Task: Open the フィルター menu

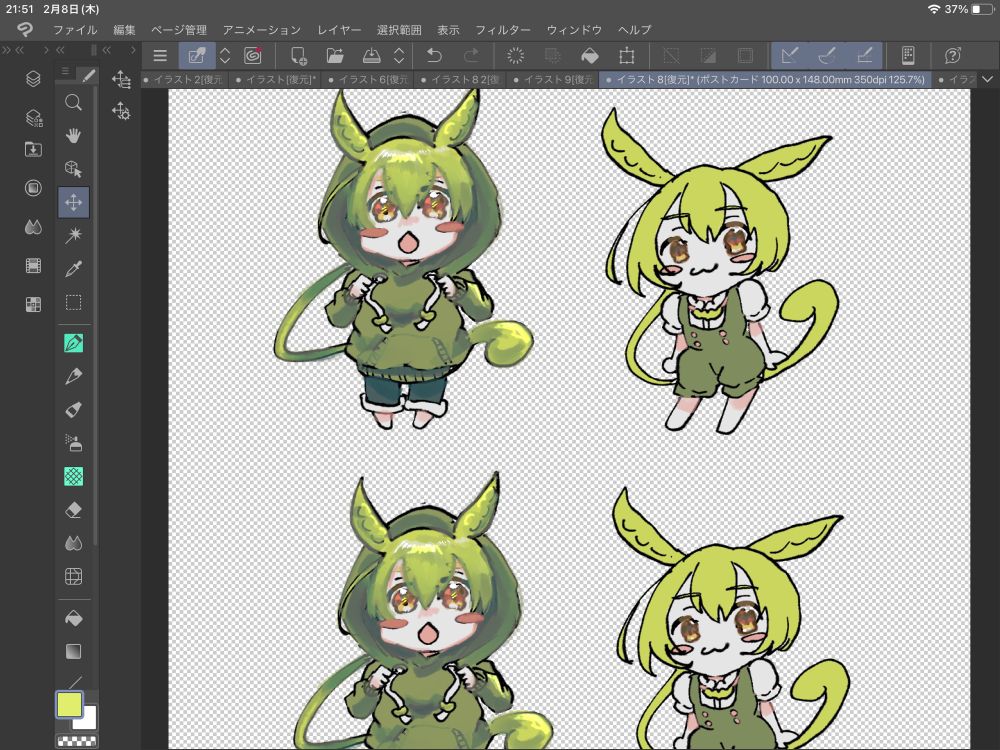Action: point(503,30)
